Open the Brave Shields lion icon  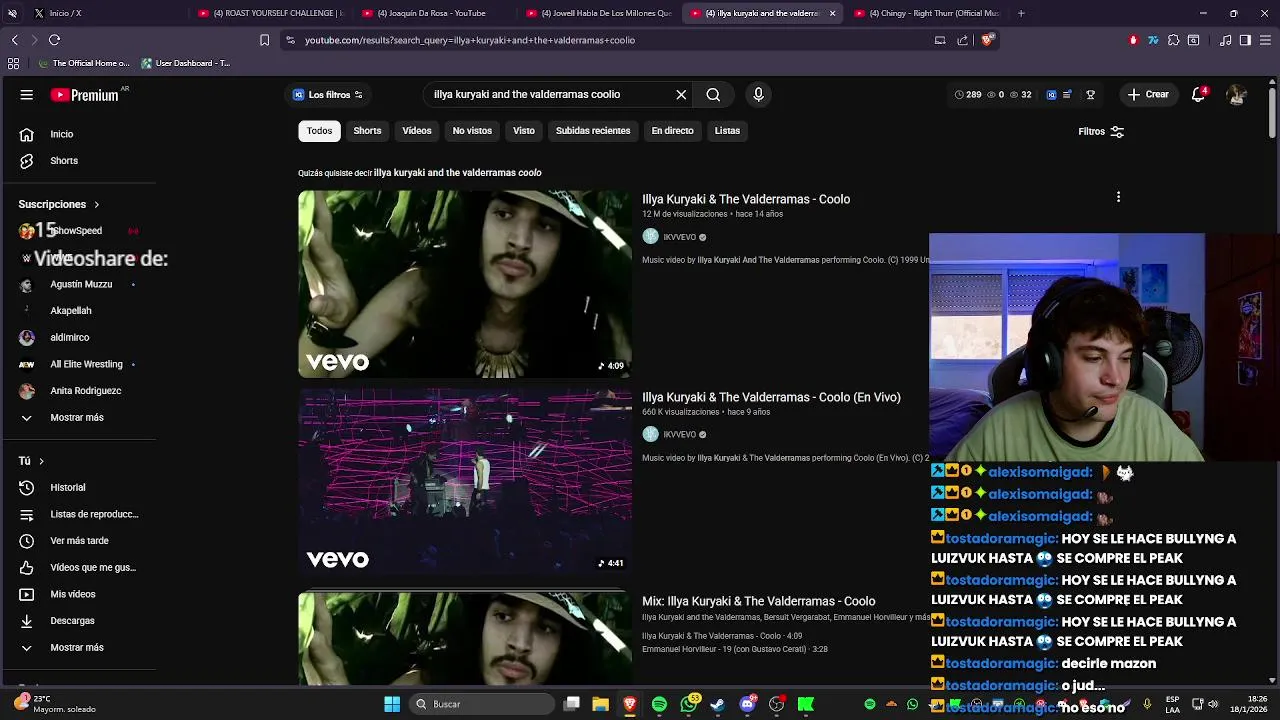[987, 40]
